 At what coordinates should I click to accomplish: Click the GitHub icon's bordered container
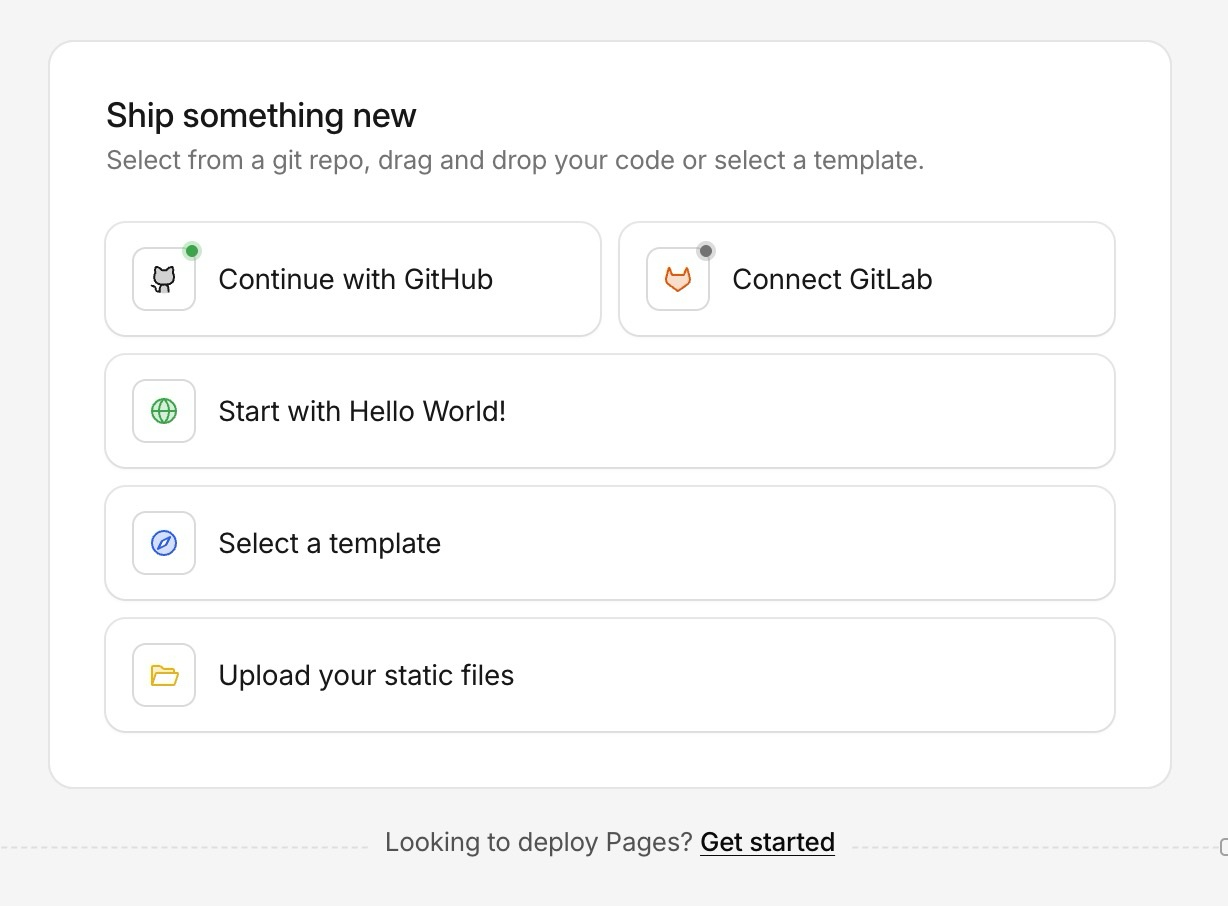pyautogui.click(x=163, y=279)
